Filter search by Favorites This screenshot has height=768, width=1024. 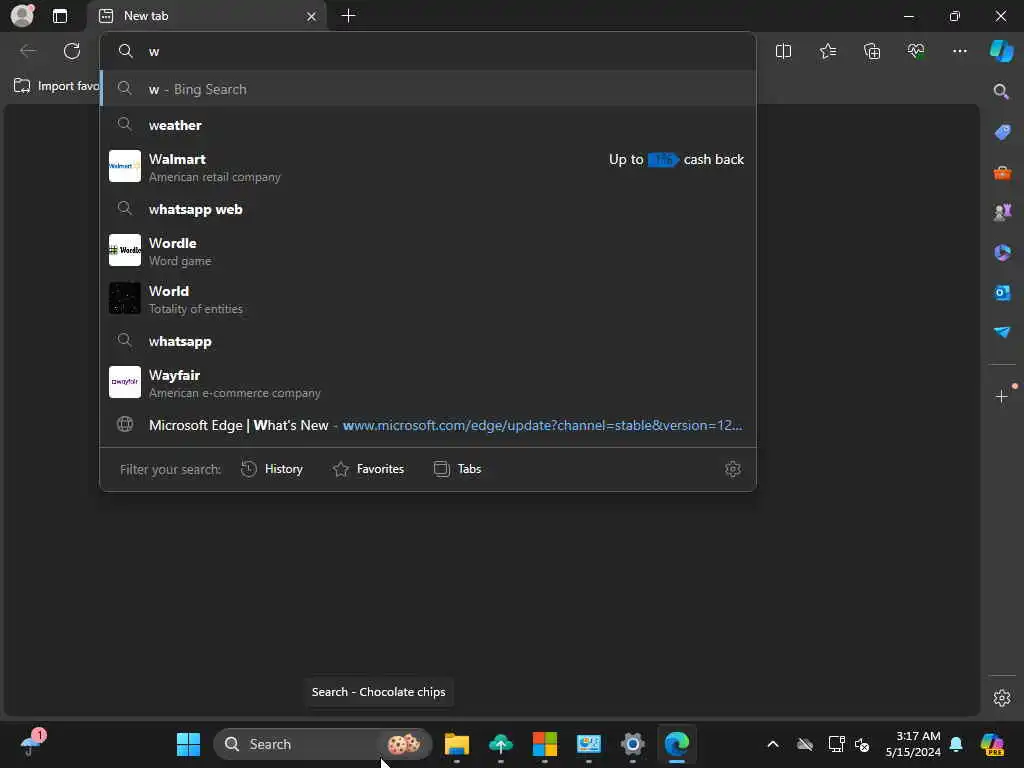[368, 469]
